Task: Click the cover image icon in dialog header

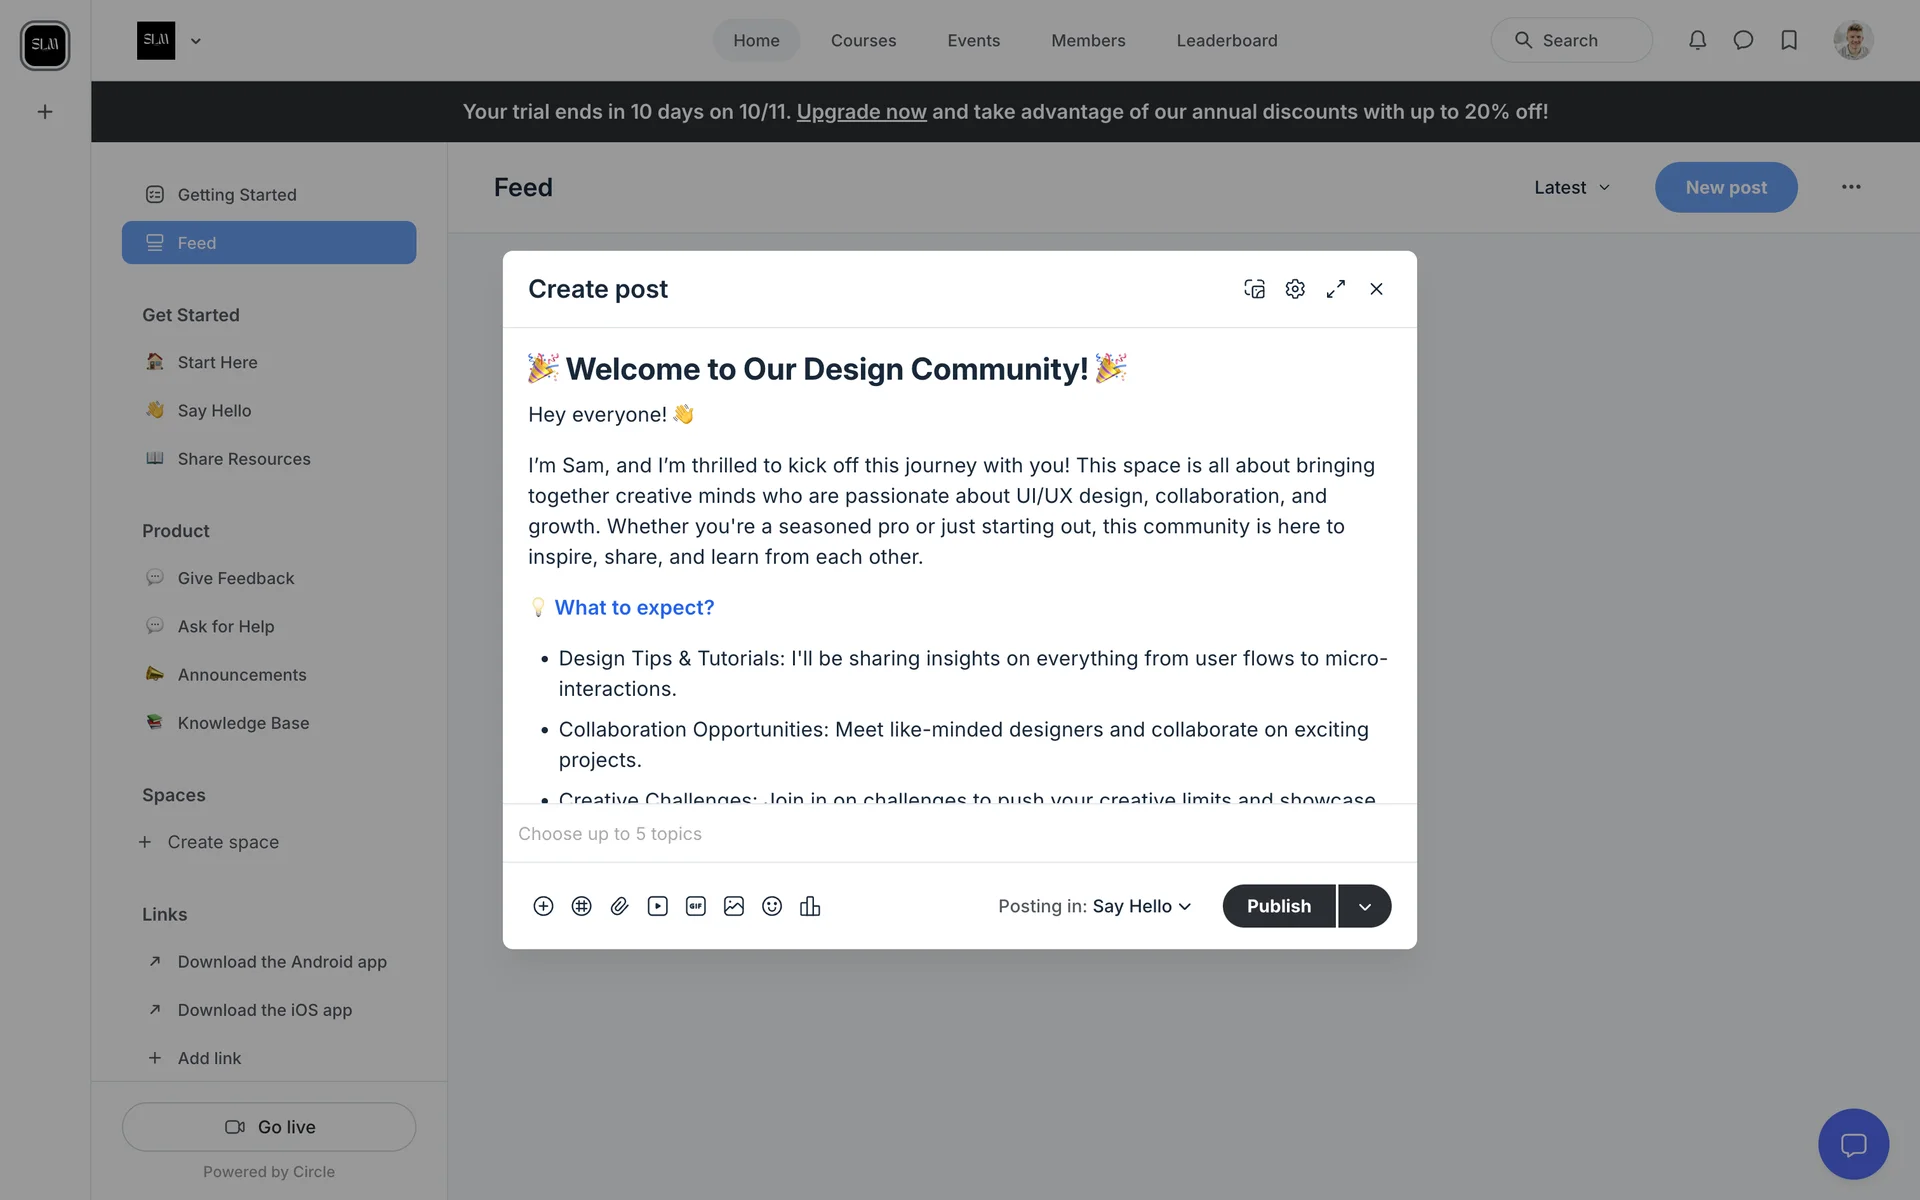Action: [x=1254, y=289]
